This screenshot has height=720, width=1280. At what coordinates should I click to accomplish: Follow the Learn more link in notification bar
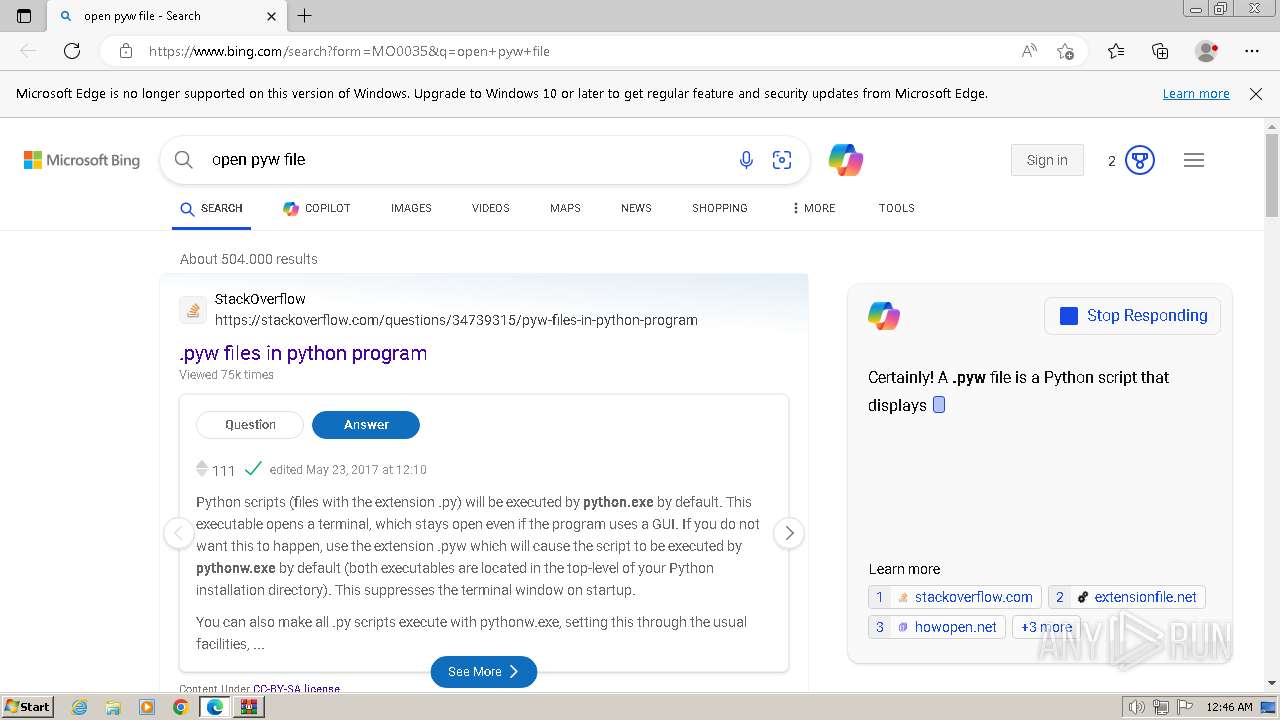click(x=1196, y=93)
